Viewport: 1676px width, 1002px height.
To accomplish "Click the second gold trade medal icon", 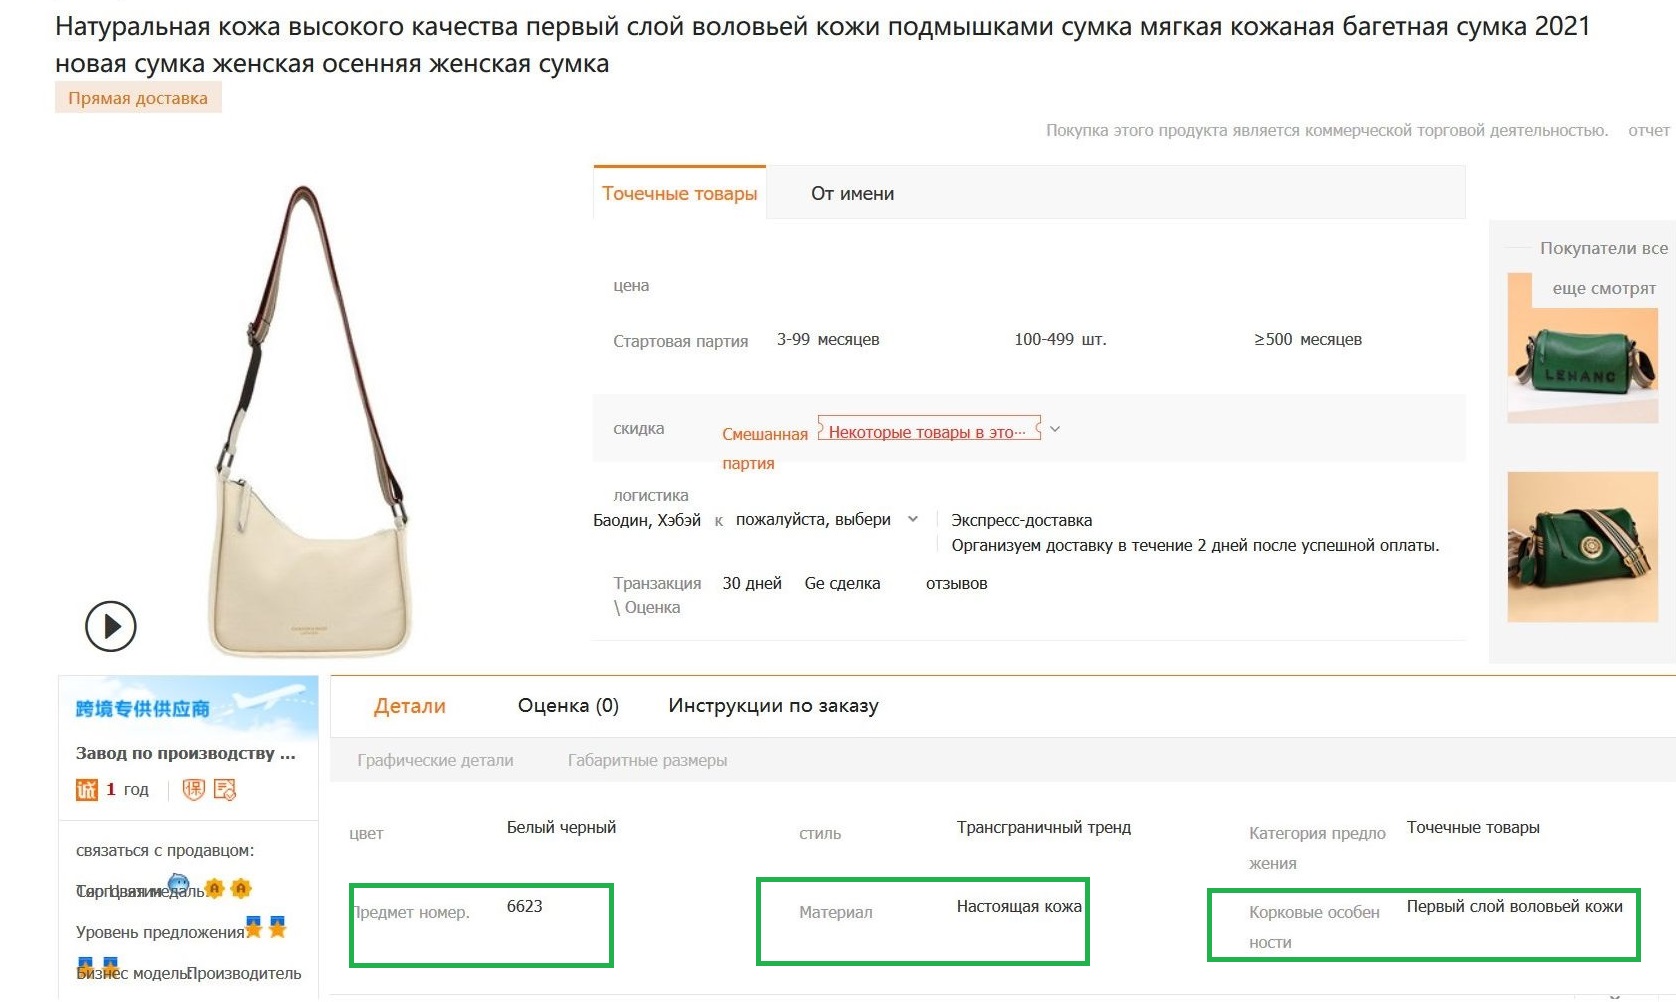I will pyautogui.click(x=241, y=889).
